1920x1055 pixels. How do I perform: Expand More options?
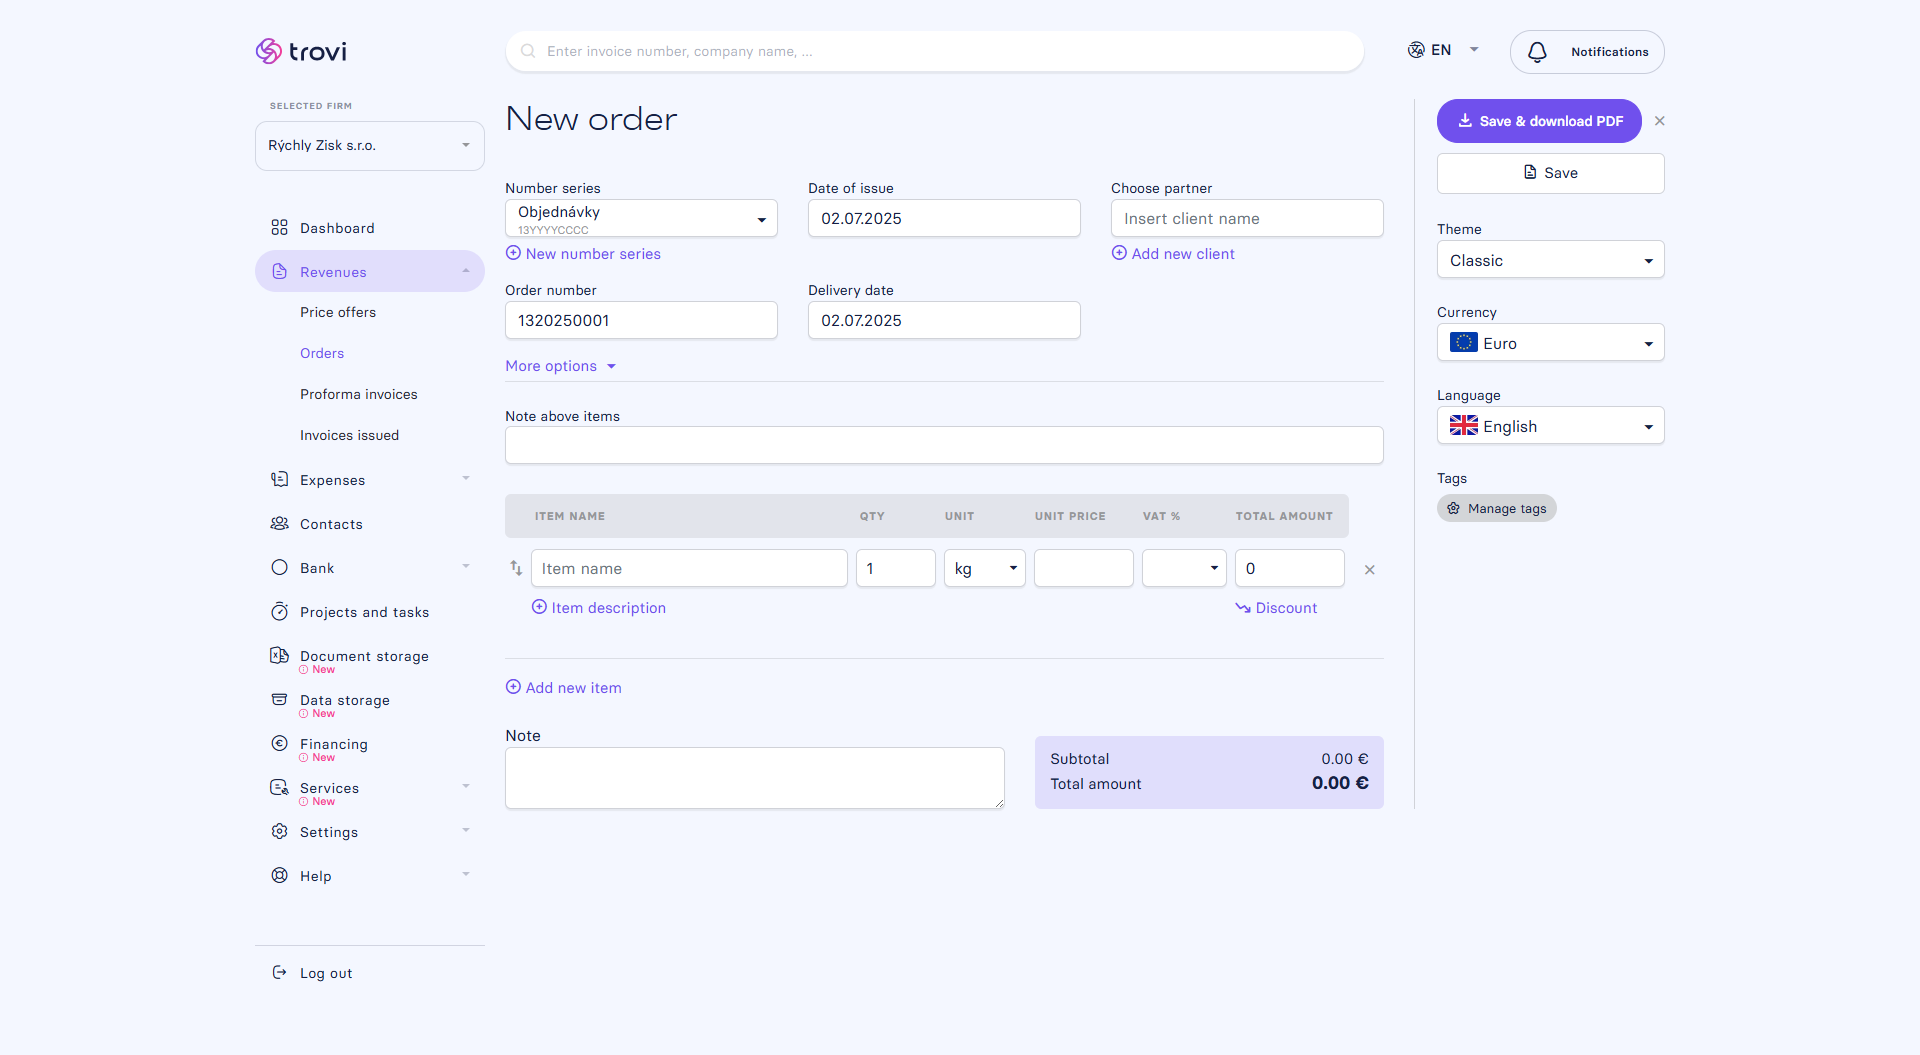tap(561, 366)
